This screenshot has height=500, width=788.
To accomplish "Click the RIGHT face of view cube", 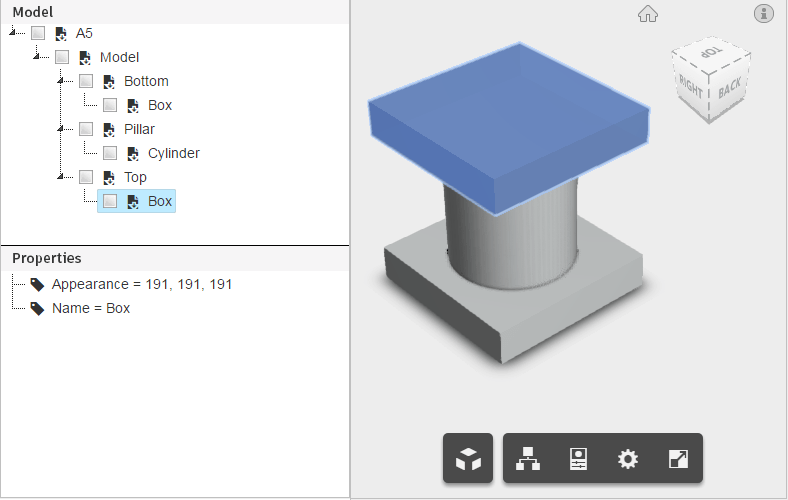I will 691,87.
